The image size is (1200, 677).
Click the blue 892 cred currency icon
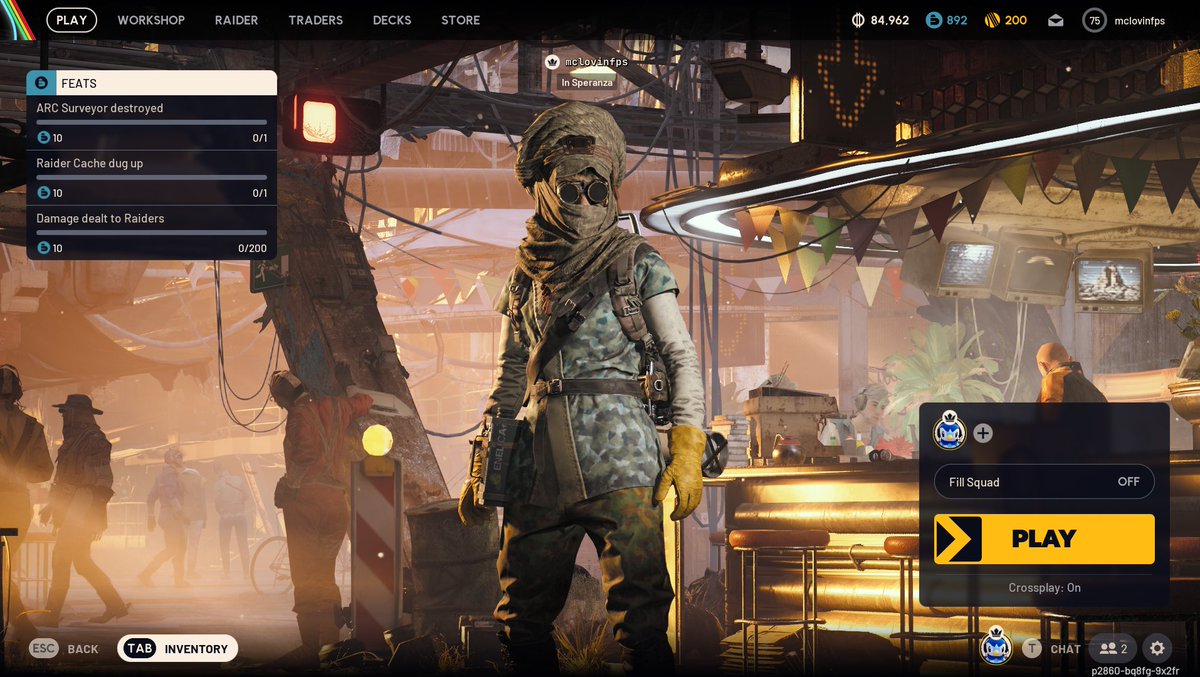coord(934,20)
